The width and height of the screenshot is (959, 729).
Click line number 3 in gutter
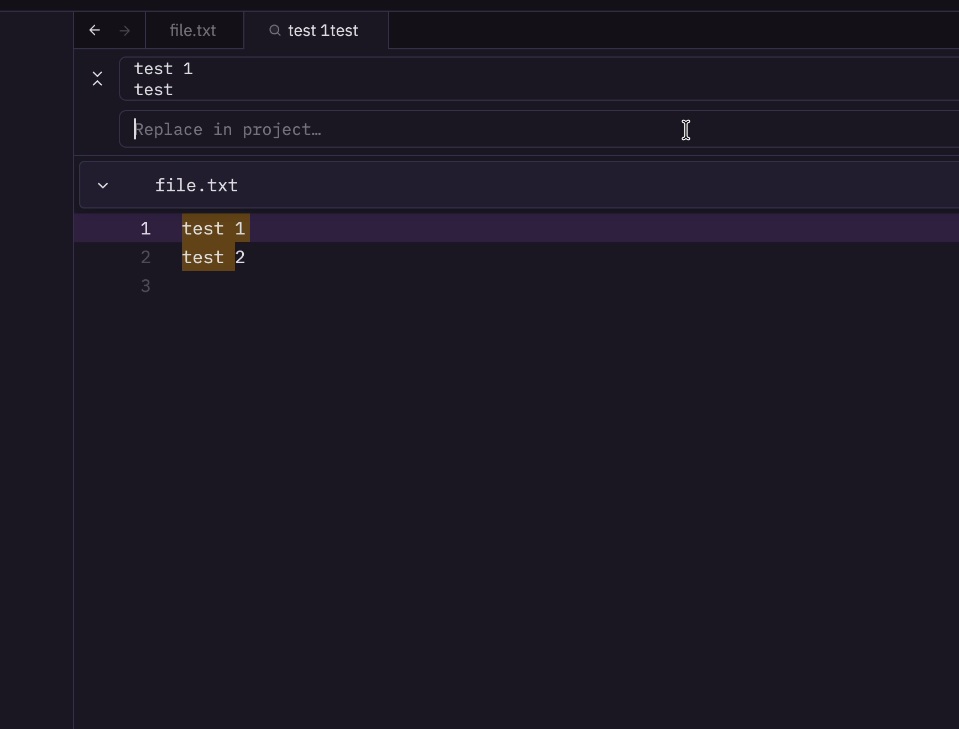coord(146,287)
